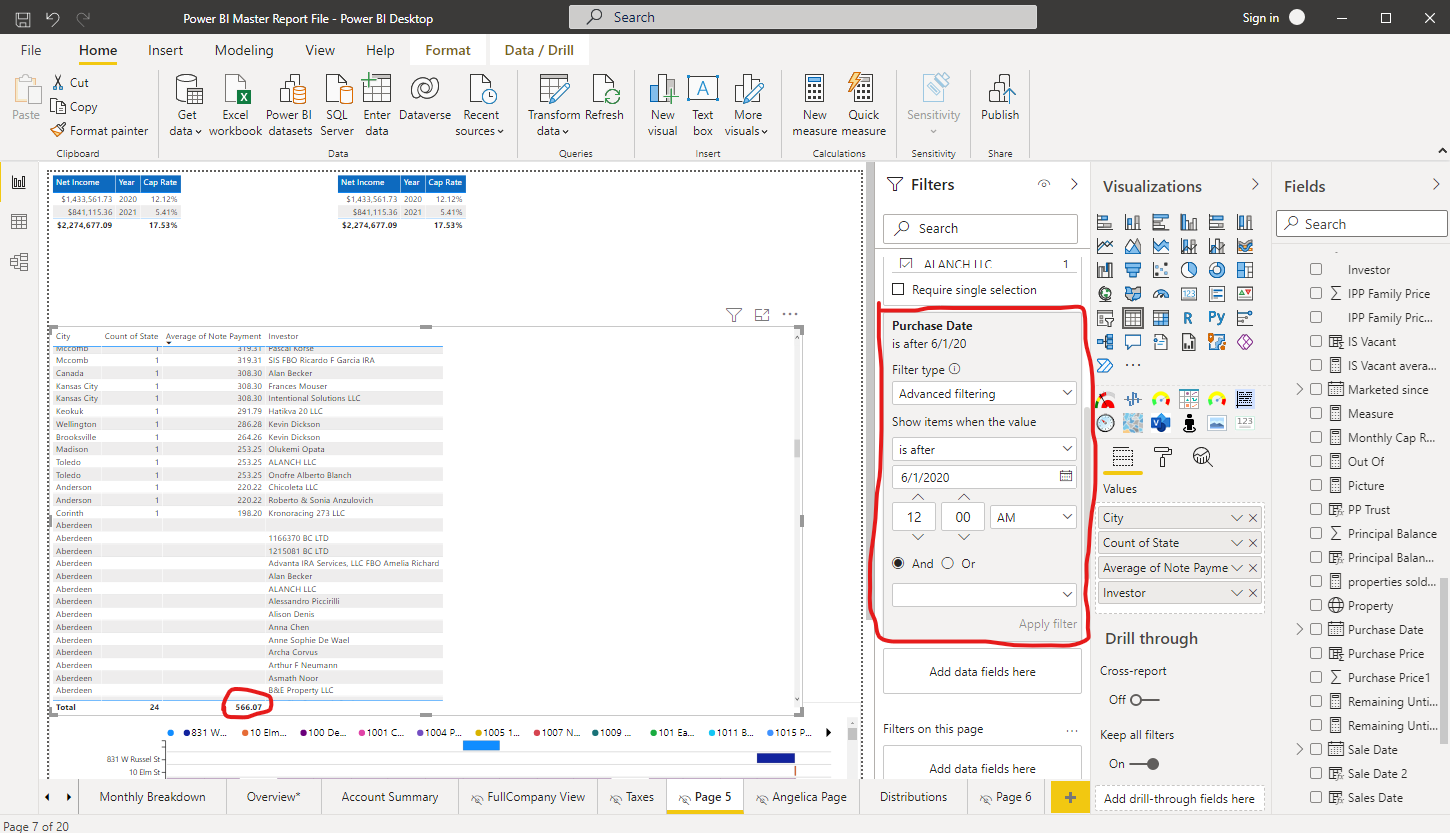Open the Format paint-roller pane
The height and width of the screenshot is (833, 1450).
pyautogui.click(x=1163, y=457)
